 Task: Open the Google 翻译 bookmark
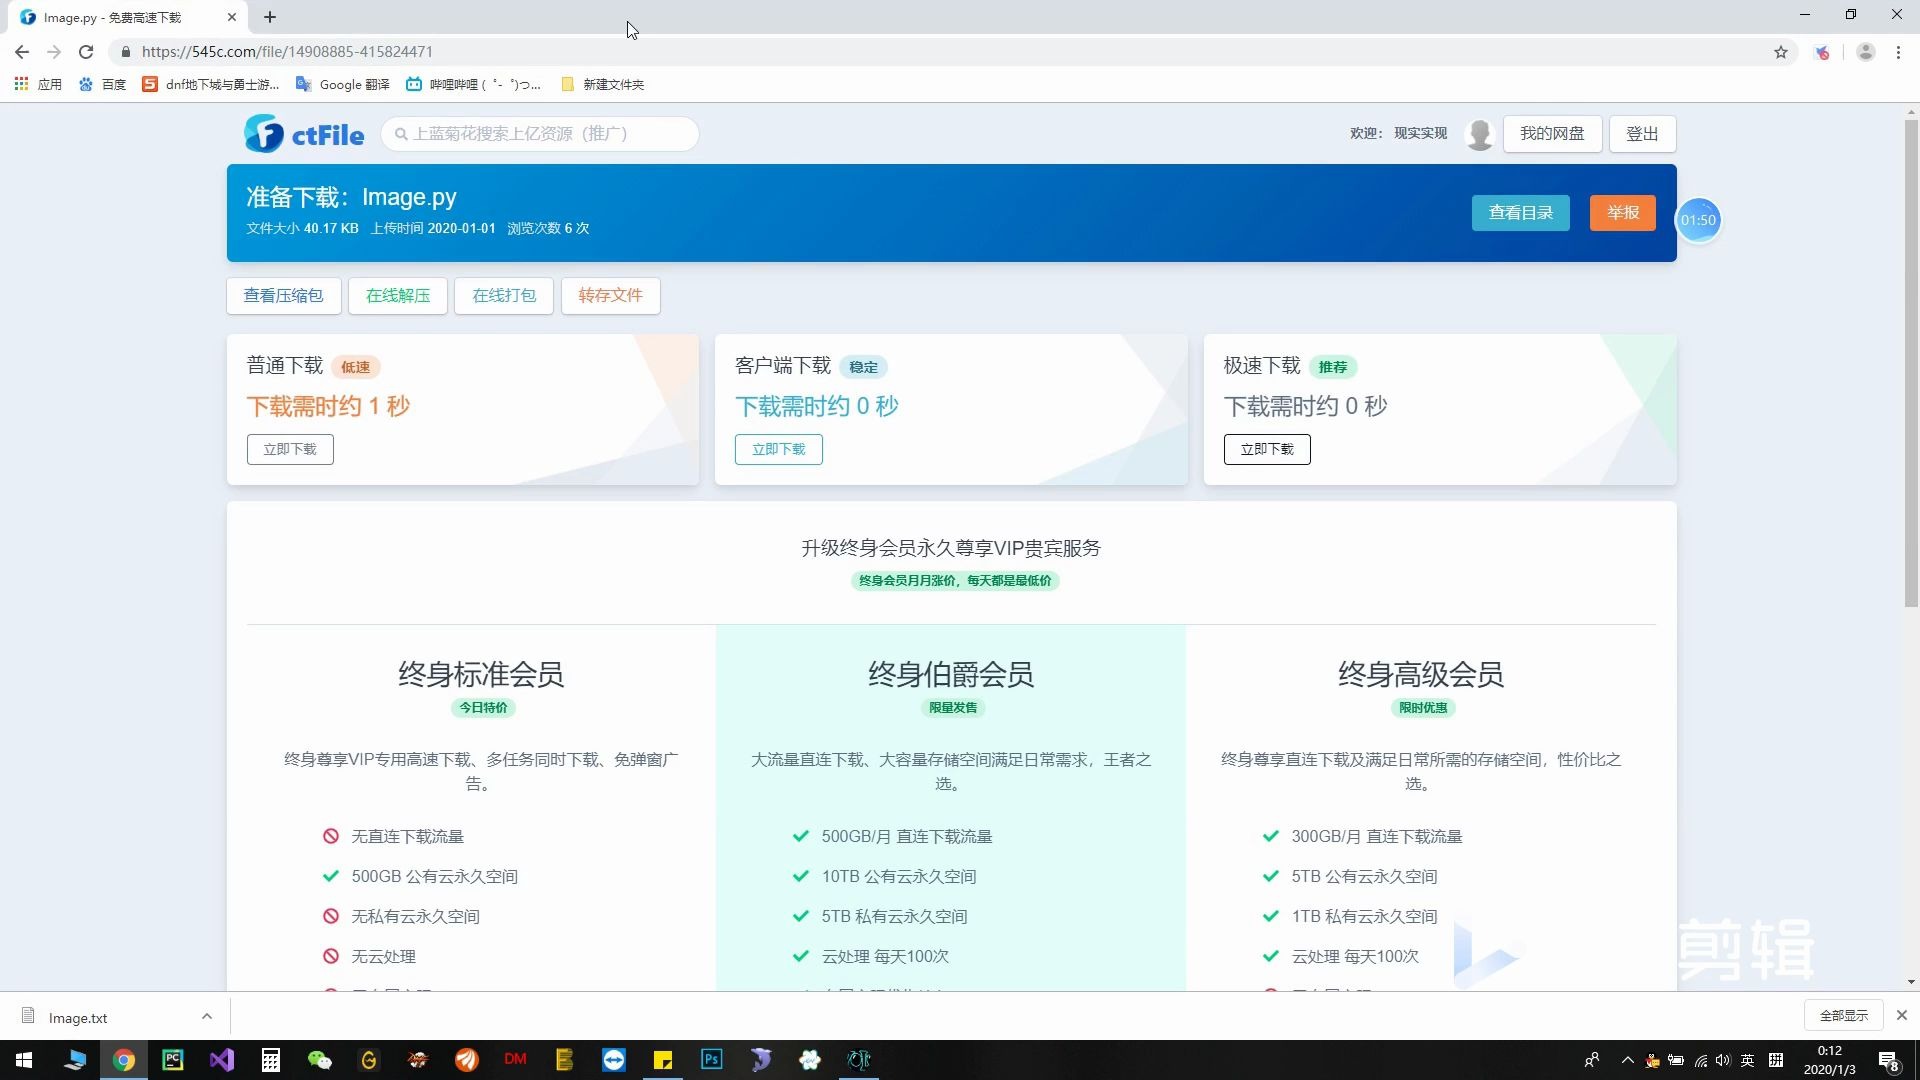pos(343,85)
